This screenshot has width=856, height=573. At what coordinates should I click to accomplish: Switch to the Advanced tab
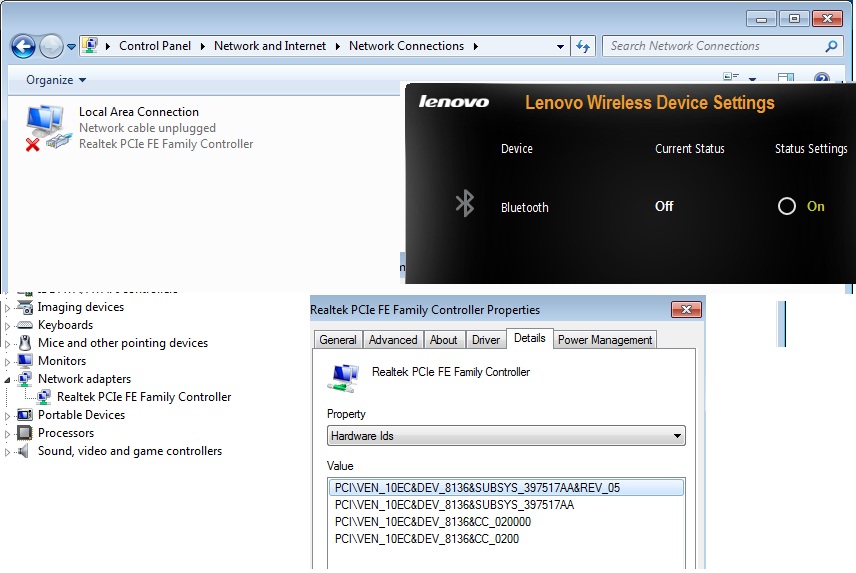(x=393, y=339)
